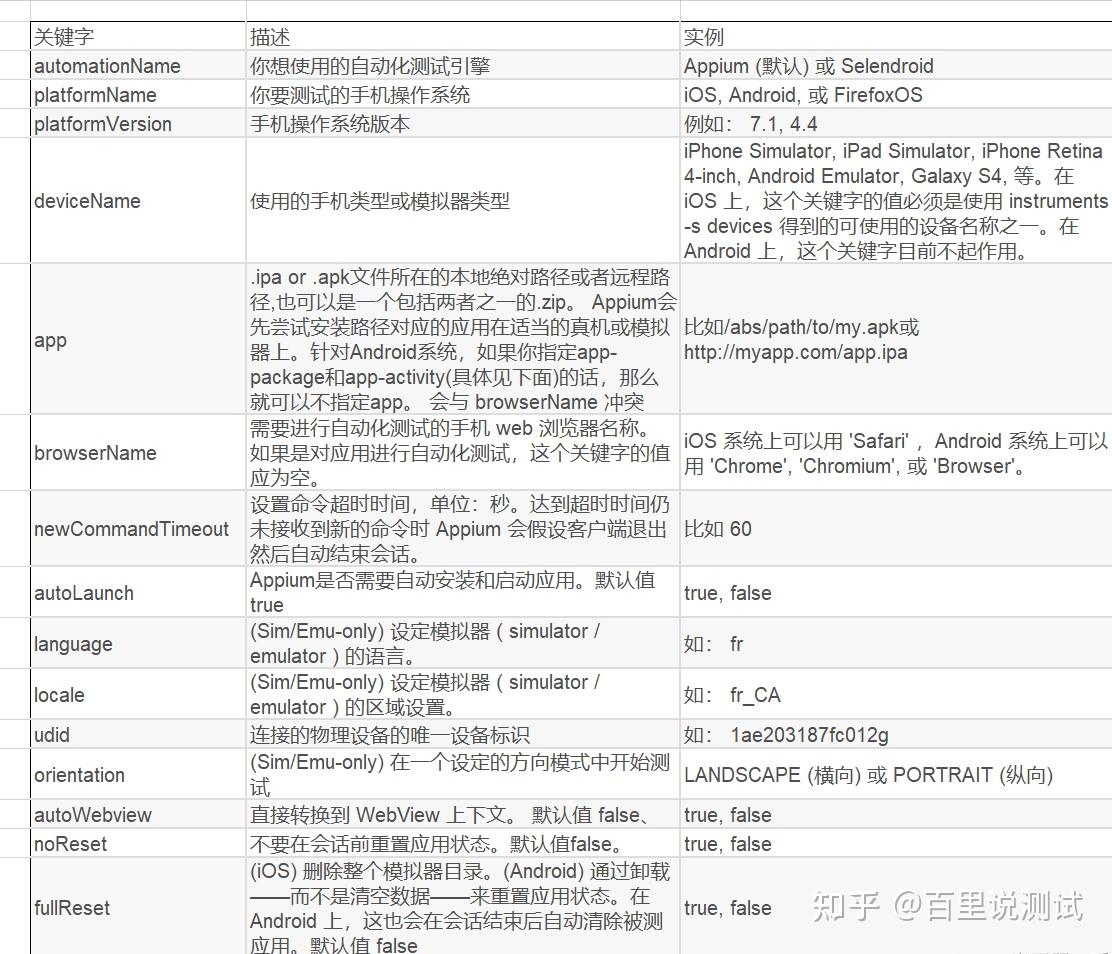Click the autoLaunch keyword cell
The width and height of the screenshot is (1112, 954).
[138, 592]
